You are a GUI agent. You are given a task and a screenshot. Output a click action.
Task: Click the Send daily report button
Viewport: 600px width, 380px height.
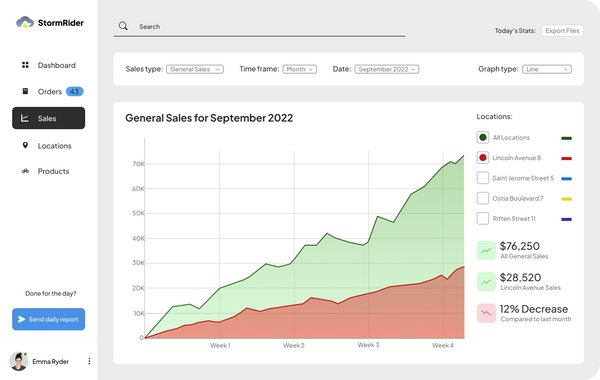coord(49,319)
